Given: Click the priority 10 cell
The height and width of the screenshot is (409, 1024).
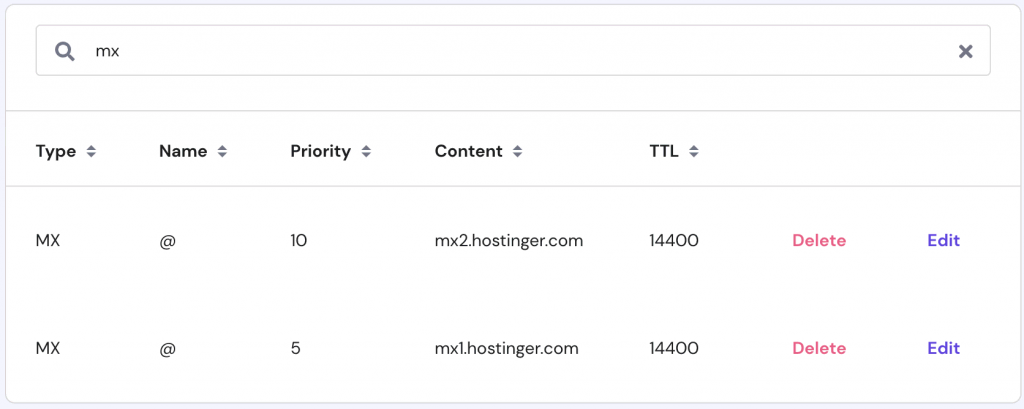Looking at the screenshot, I should coord(299,241).
